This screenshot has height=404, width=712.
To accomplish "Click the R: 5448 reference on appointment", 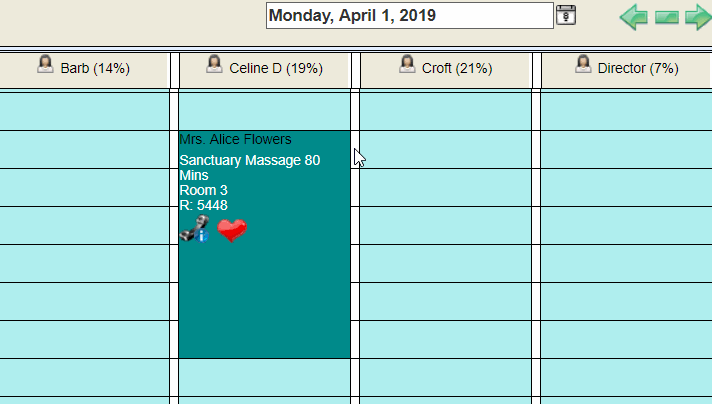I will click(203, 205).
